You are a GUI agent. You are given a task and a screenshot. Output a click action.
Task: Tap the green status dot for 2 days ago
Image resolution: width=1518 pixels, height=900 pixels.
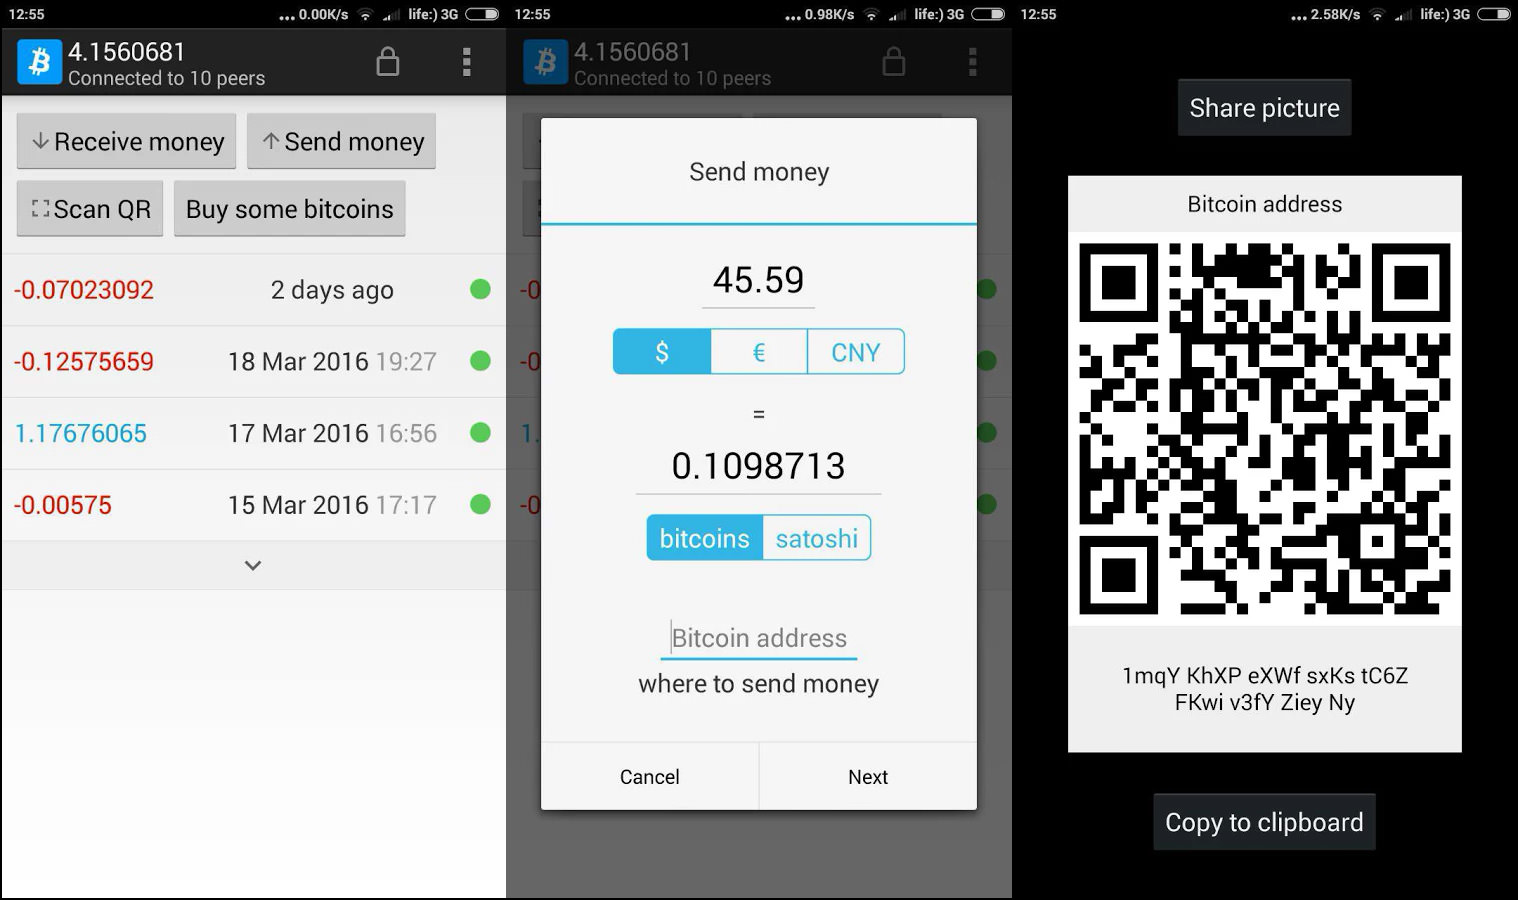480,289
